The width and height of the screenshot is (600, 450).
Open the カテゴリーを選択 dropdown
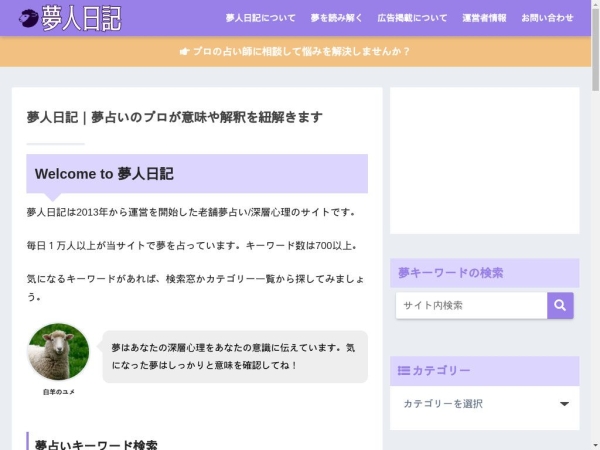484,404
